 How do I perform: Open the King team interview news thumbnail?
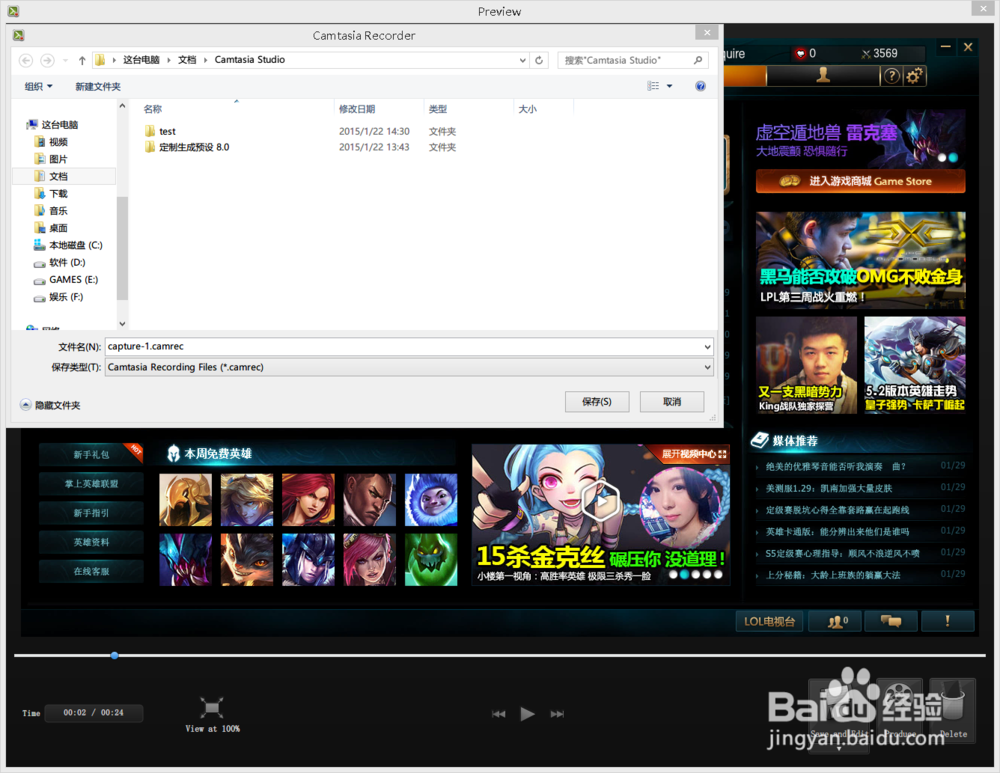(806, 365)
